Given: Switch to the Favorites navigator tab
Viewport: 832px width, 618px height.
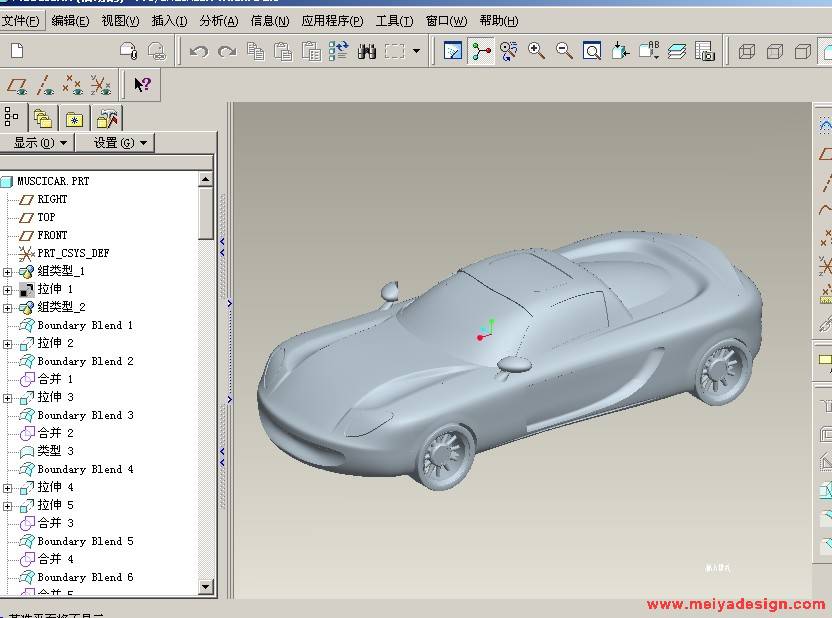Looking at the screenshot, I should [74, 118].
